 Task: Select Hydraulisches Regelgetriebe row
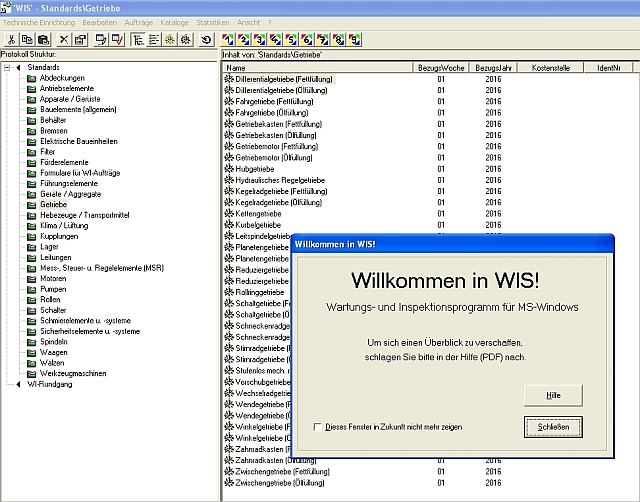click(280, 180)
